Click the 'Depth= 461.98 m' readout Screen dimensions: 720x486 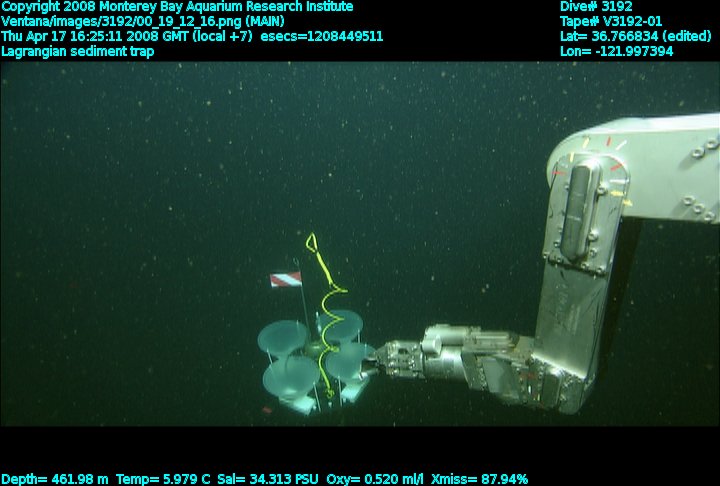click(55, 480)
